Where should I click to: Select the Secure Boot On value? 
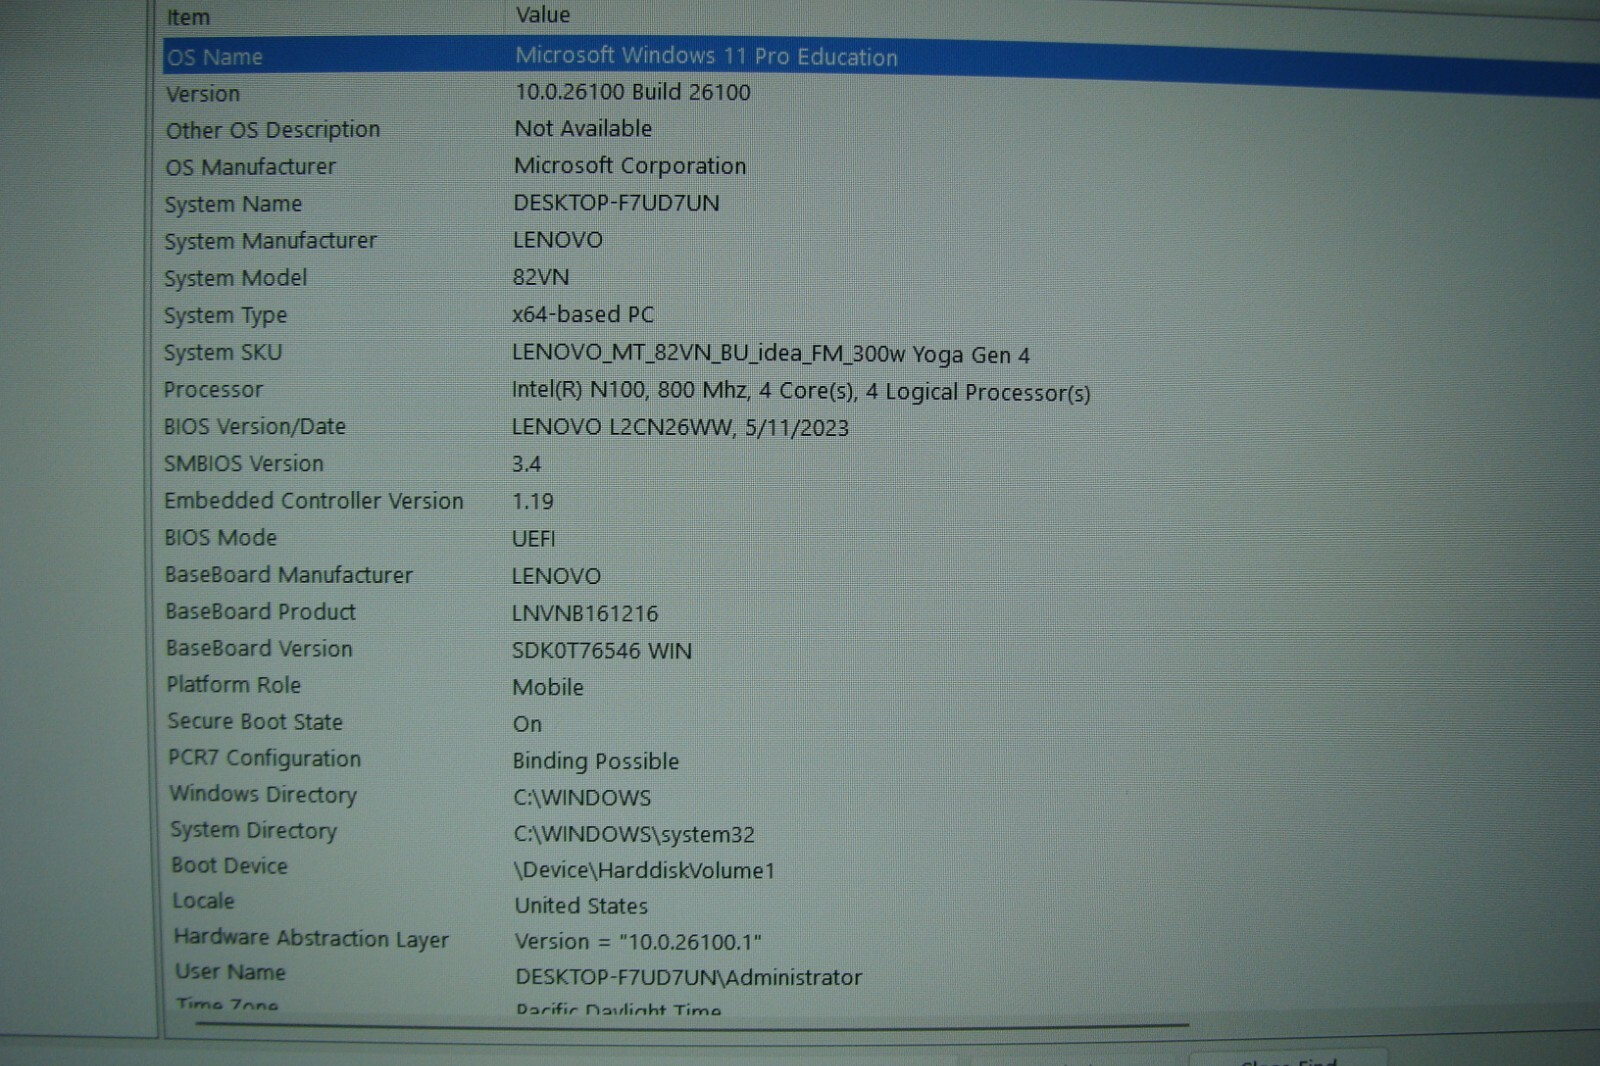[x=527, y=724]
